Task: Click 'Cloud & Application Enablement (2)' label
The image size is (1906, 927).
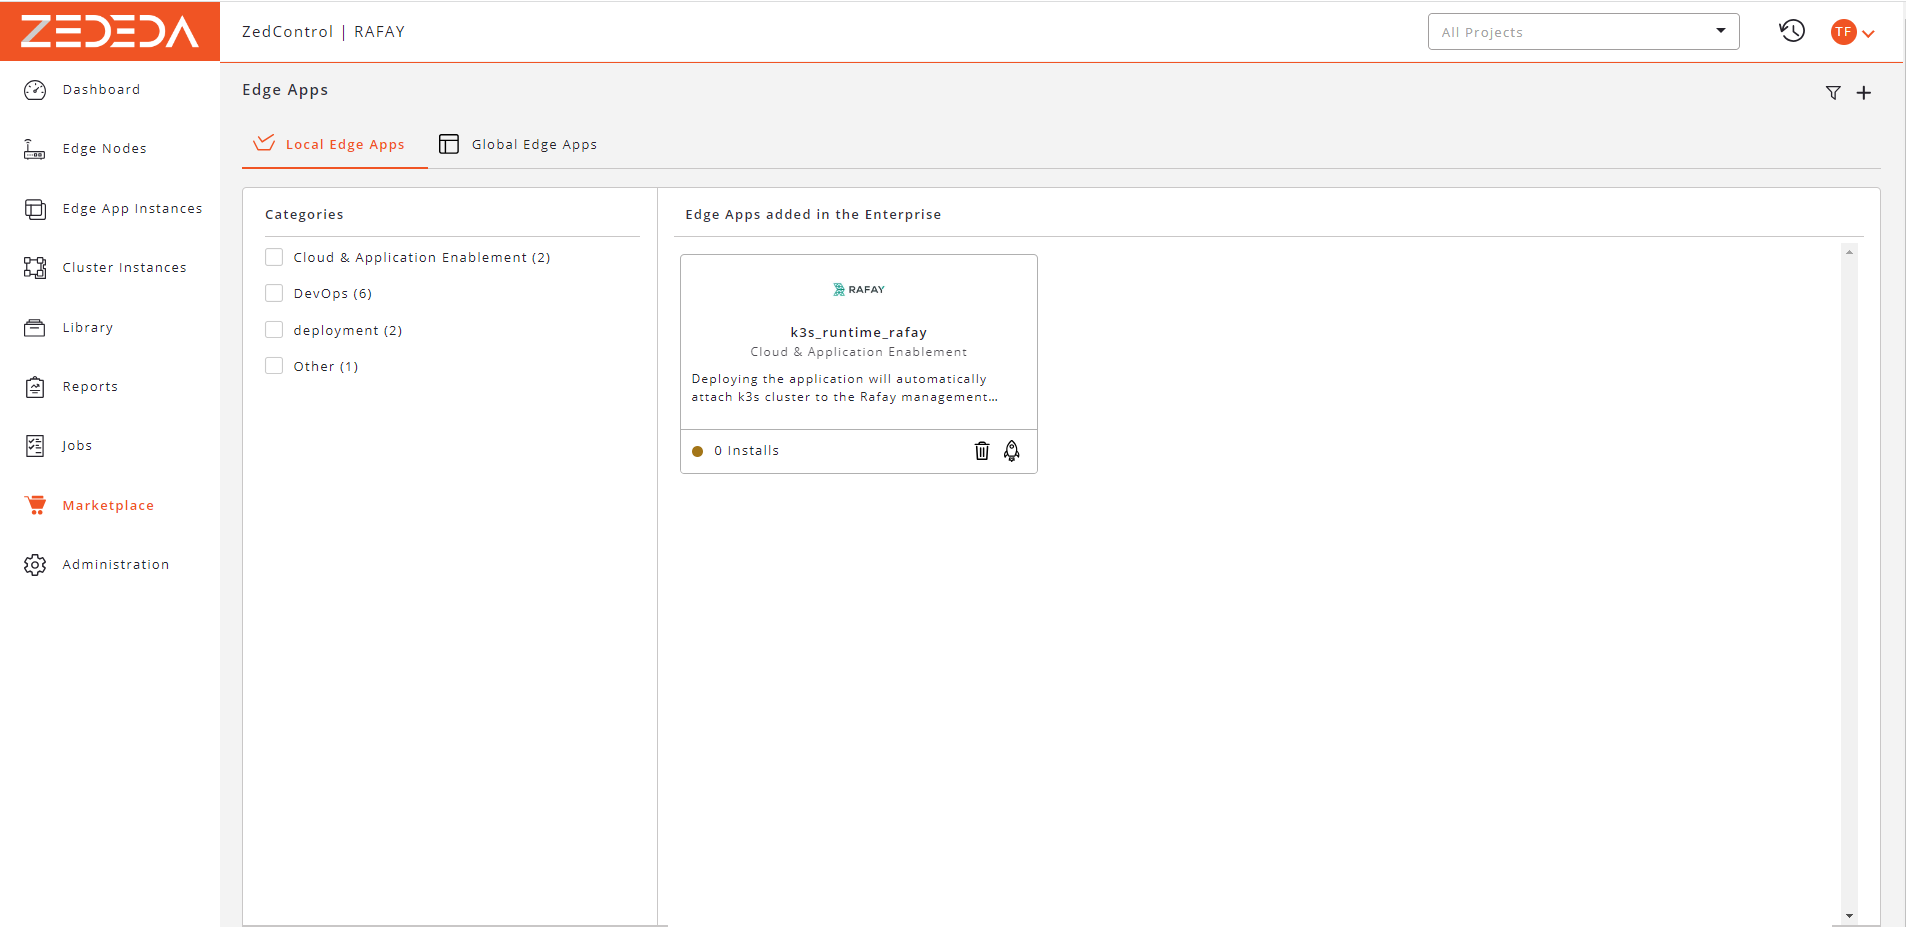Action: (421, 257)
